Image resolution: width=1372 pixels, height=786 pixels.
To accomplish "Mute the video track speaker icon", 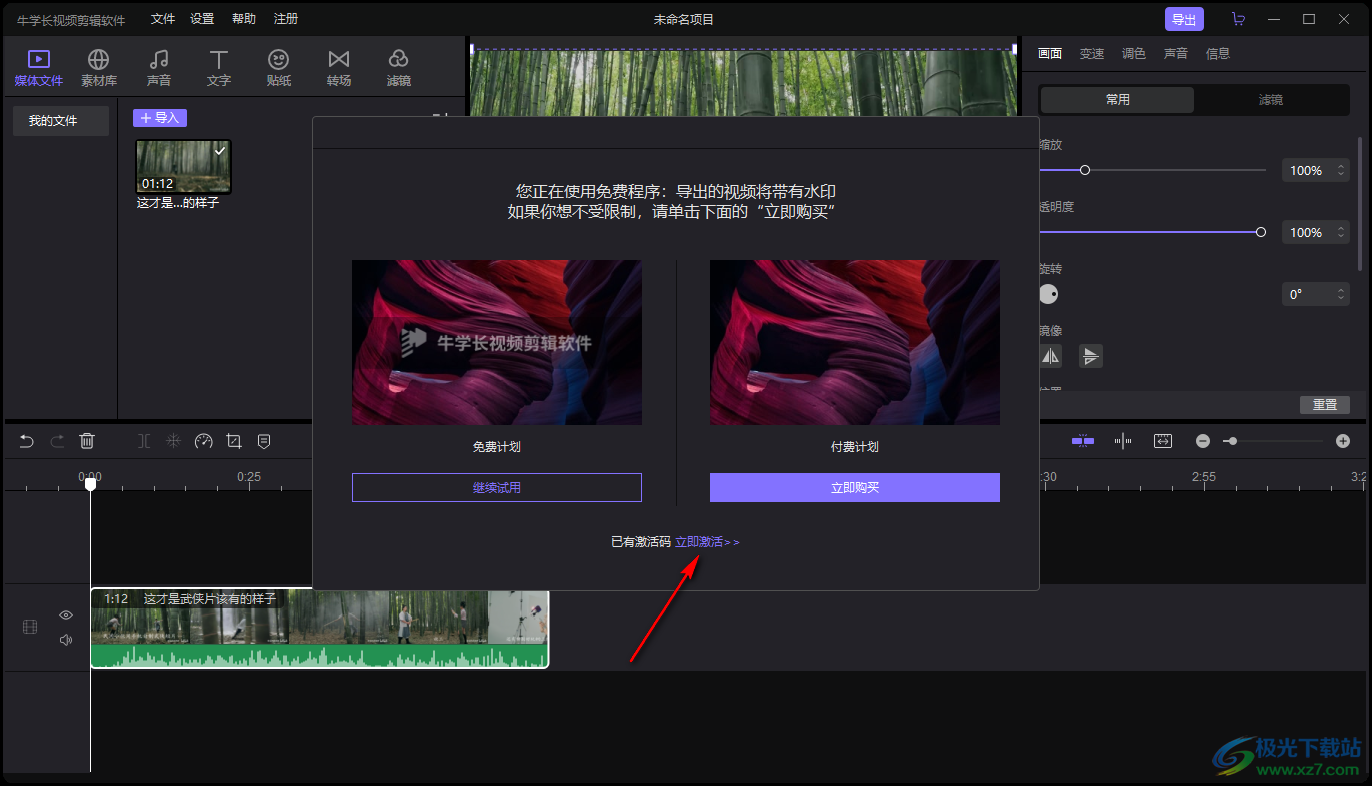I will 66,640.
